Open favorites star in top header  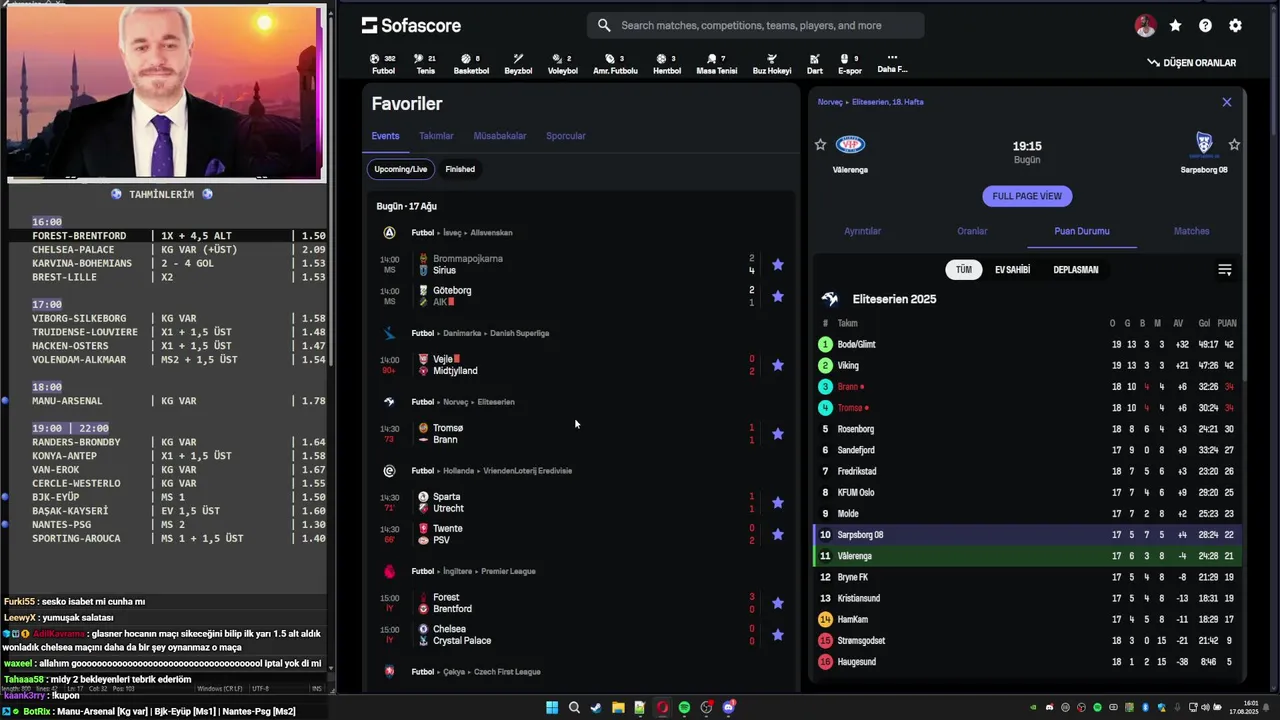[1176, 26]
